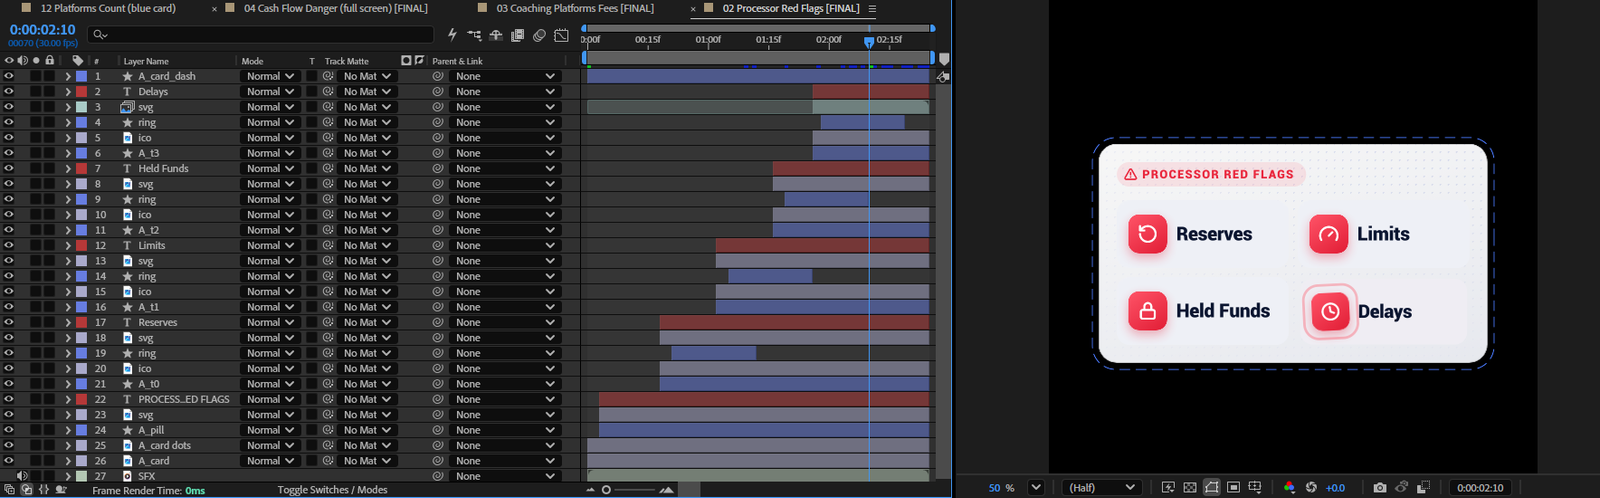Take a snapshot with camera icon
The height and width of the screenshot is (498, 1600).
1380,487
